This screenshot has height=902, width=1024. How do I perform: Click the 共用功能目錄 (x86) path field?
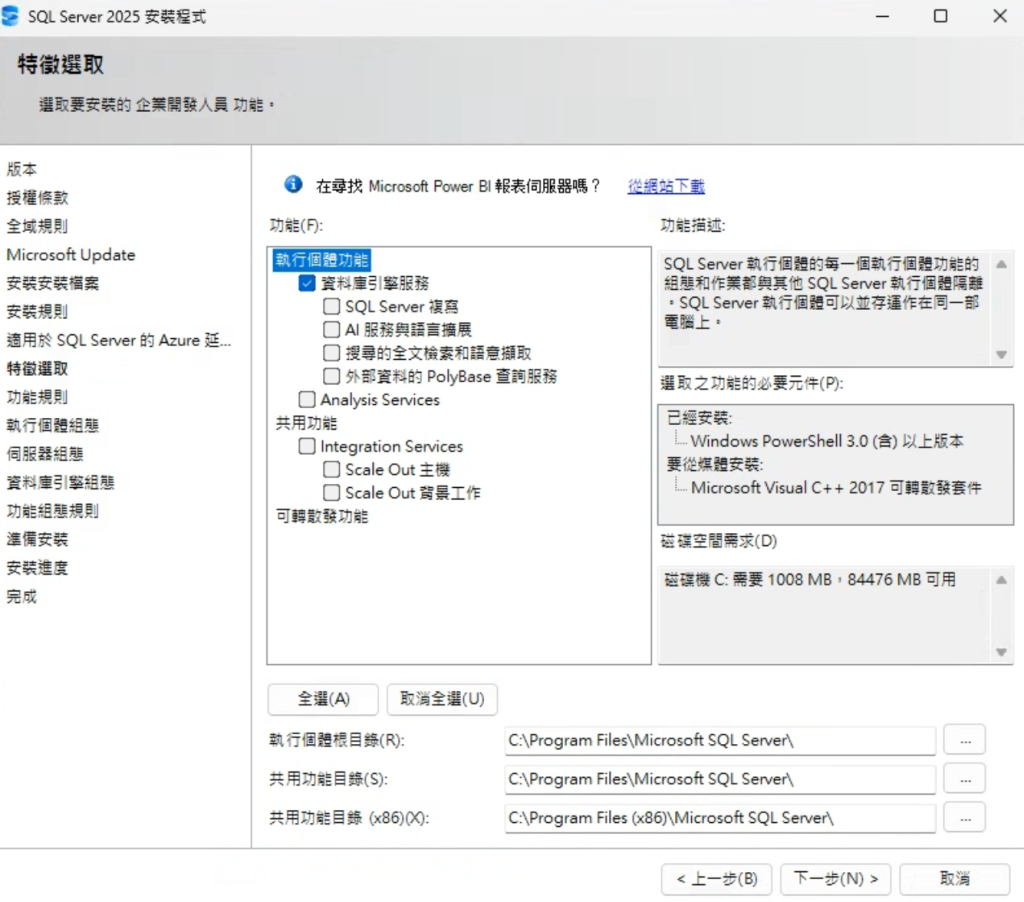[x=720, y=818]
